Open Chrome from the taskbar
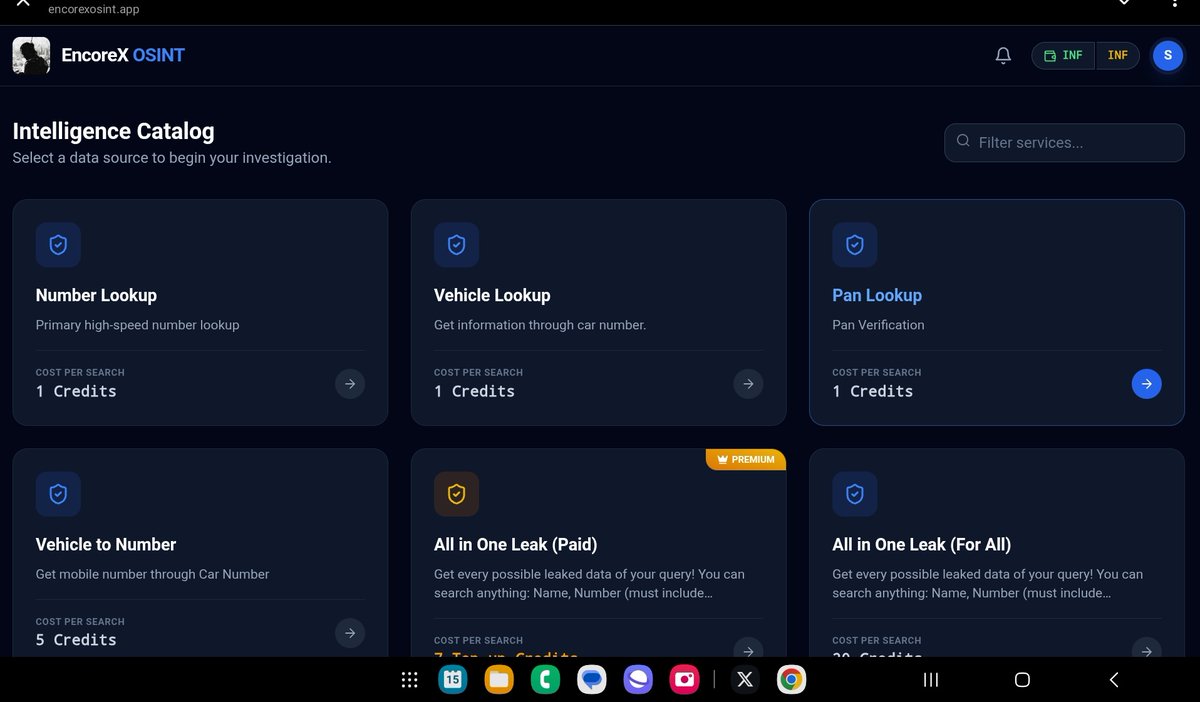1200x702 pixels. tap(791, 680)
